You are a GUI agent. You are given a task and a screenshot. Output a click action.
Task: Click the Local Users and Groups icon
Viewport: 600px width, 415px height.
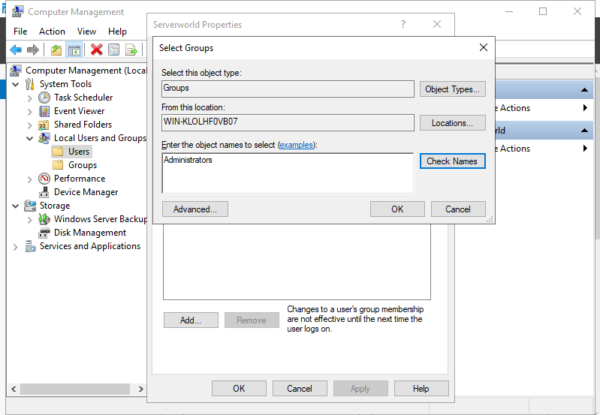click(x=44, y=138)
